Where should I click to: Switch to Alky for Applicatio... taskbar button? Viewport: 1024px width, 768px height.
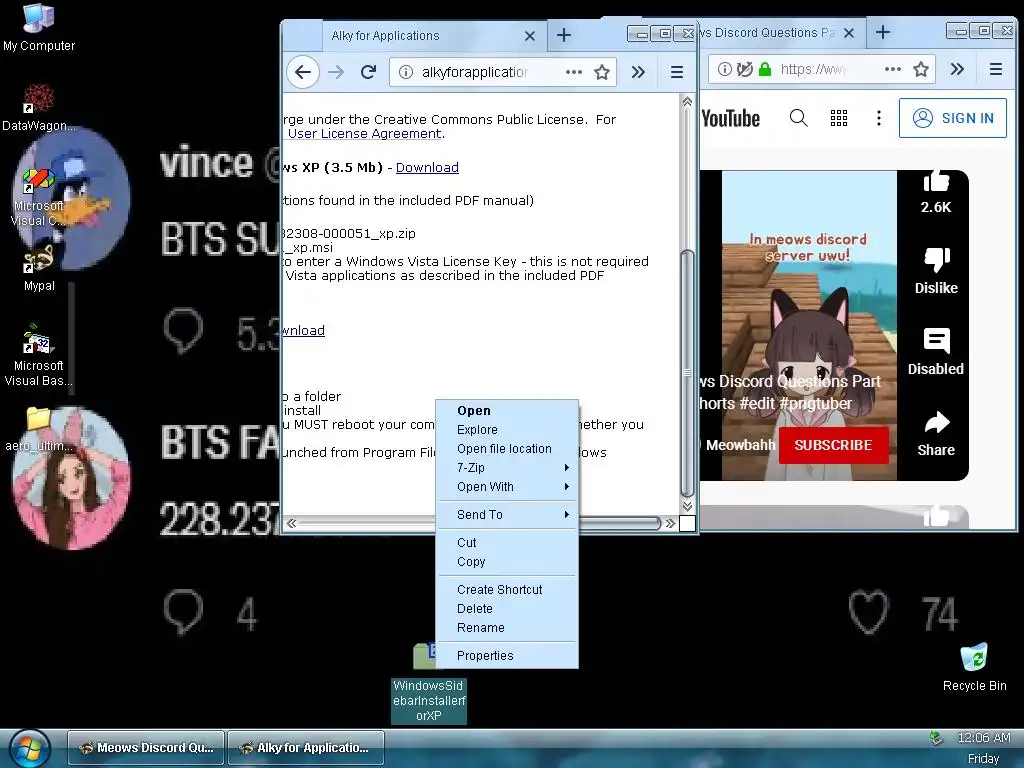tap(306, 748)
